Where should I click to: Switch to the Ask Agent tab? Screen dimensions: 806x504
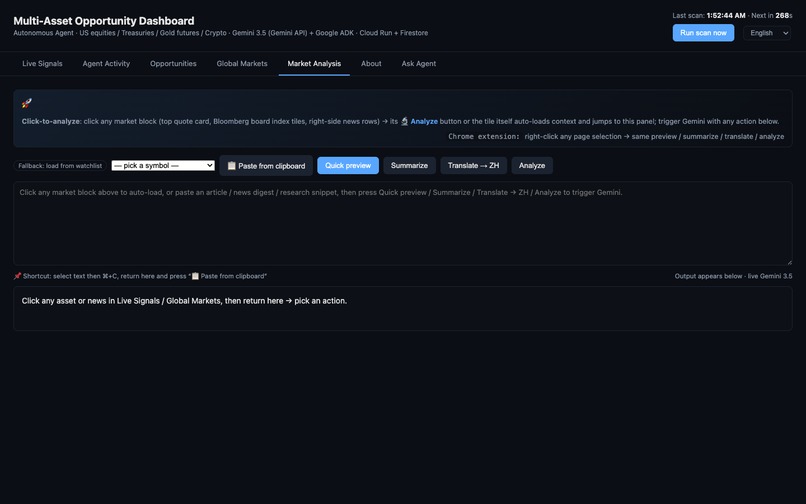tap(418, 64)
